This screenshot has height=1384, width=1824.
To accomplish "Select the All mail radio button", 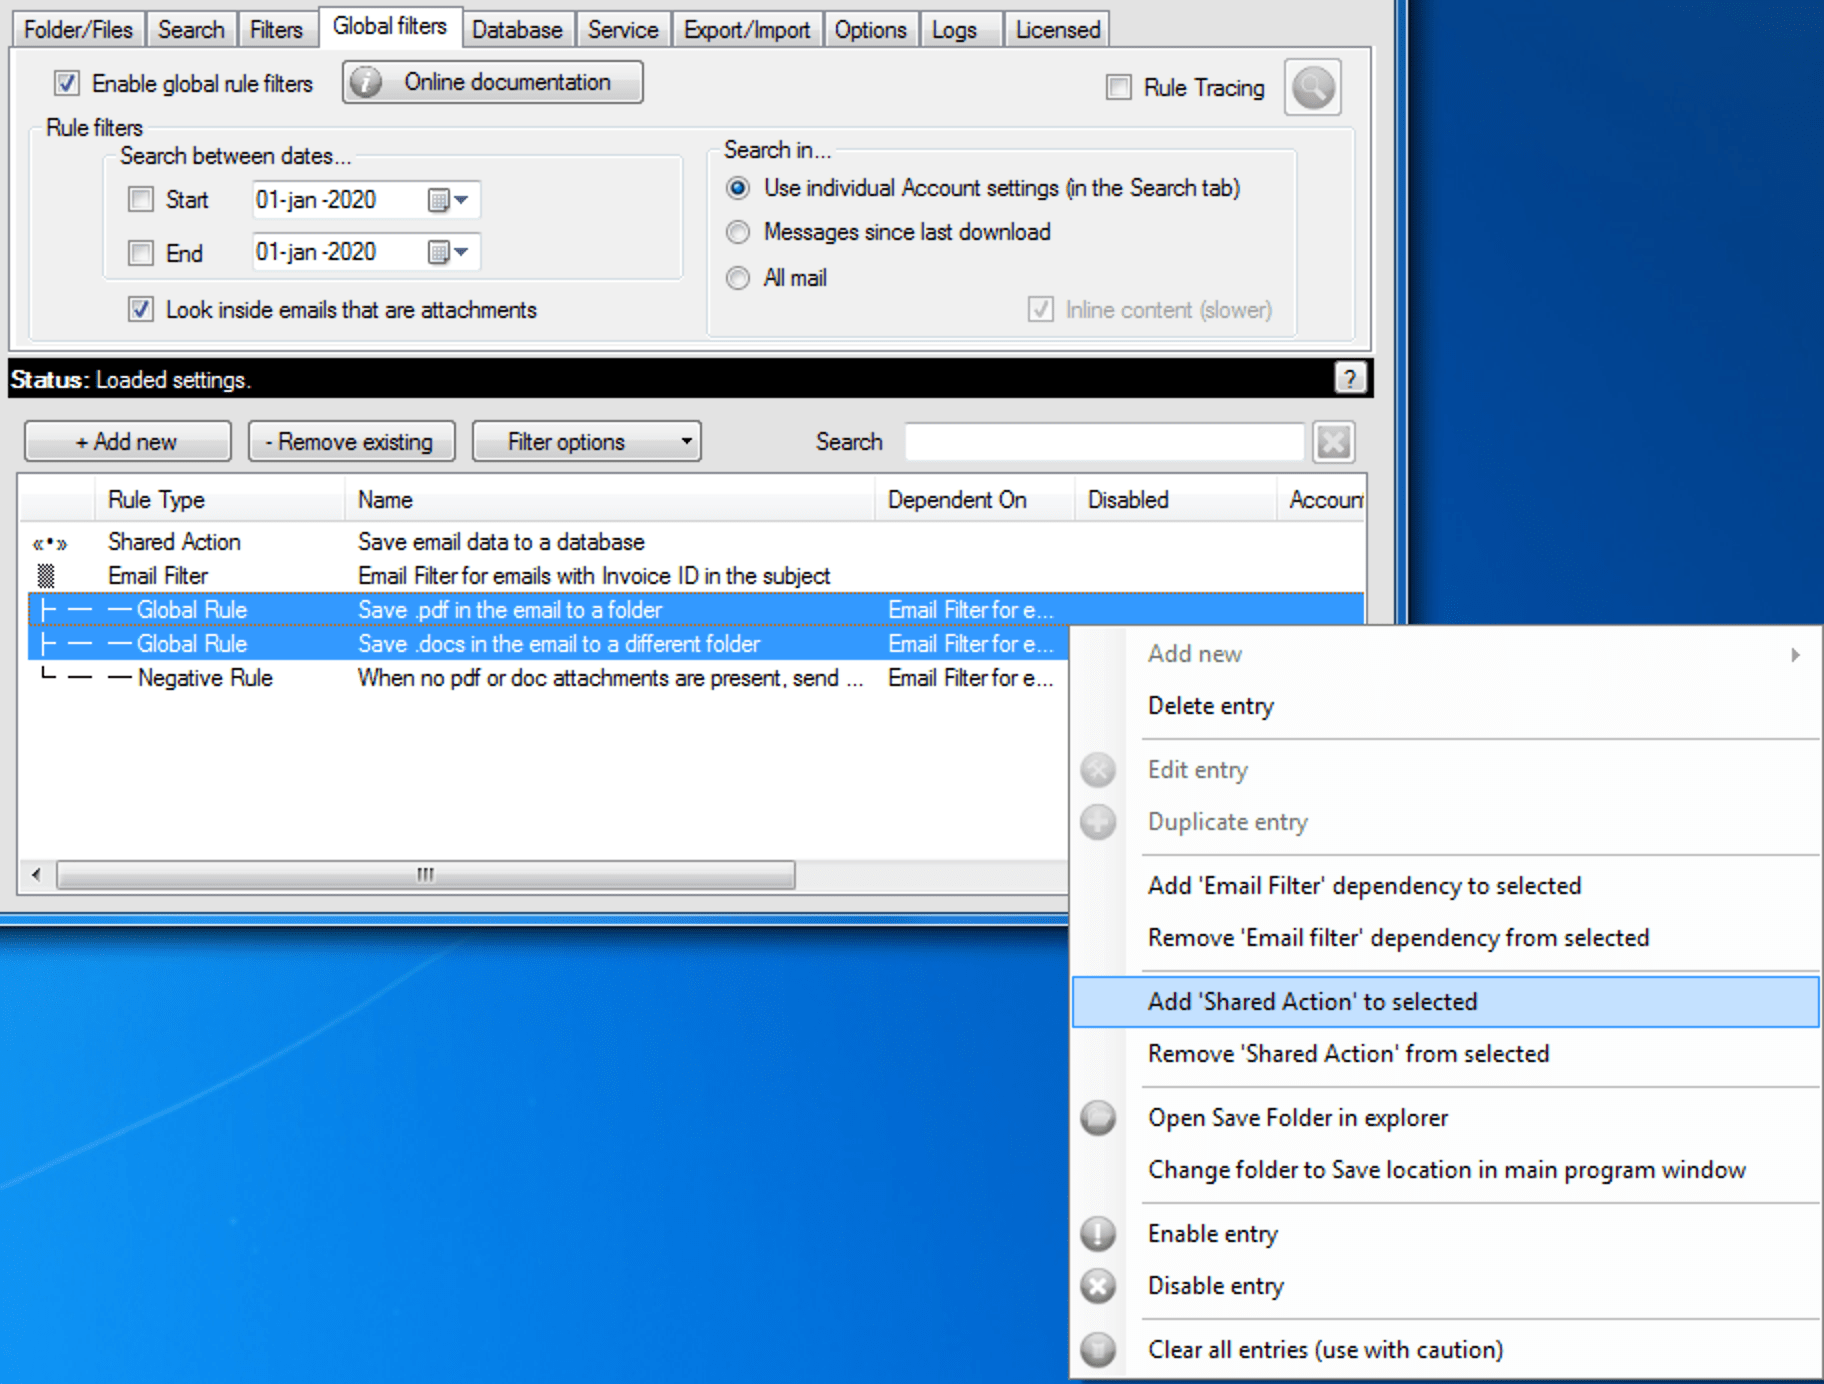I will 738,278.
